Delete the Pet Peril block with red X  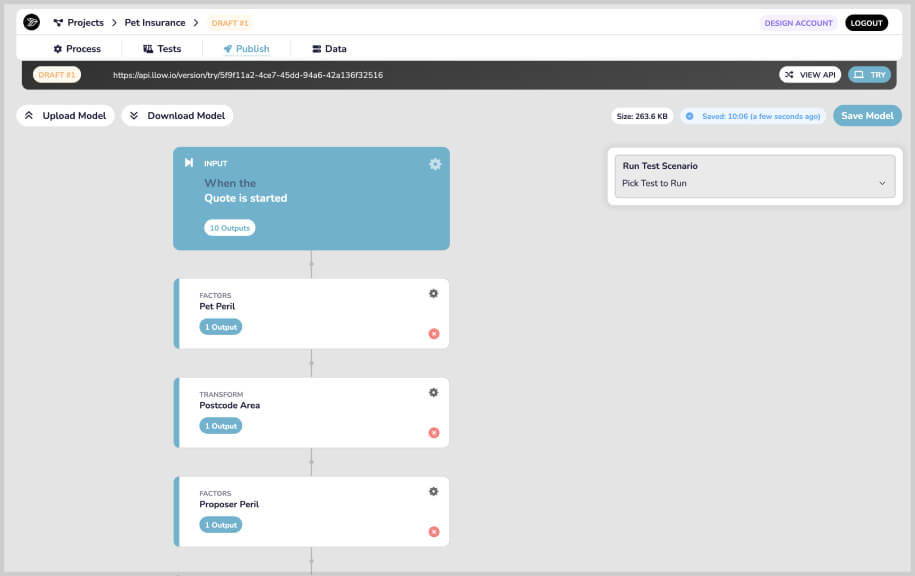(x=434, y=334)
